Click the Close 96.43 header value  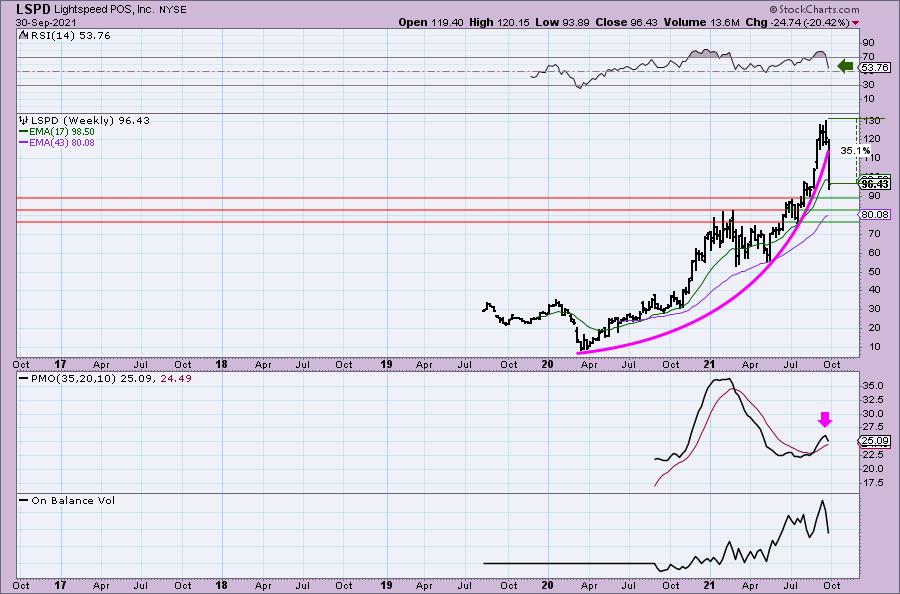pos(626,22)
